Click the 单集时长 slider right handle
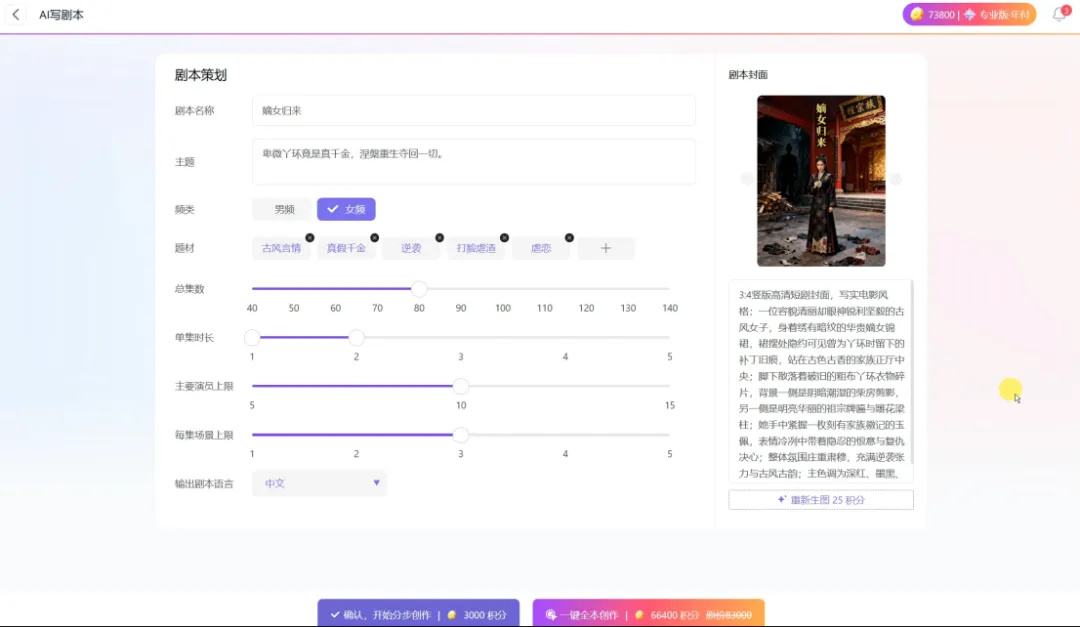The image size is (1080, 627). click(356, 338)
